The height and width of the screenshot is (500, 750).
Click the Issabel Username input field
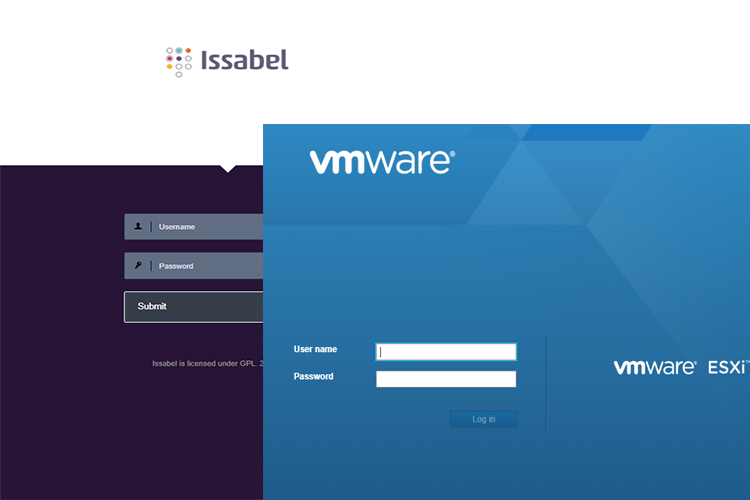(194, 227)
